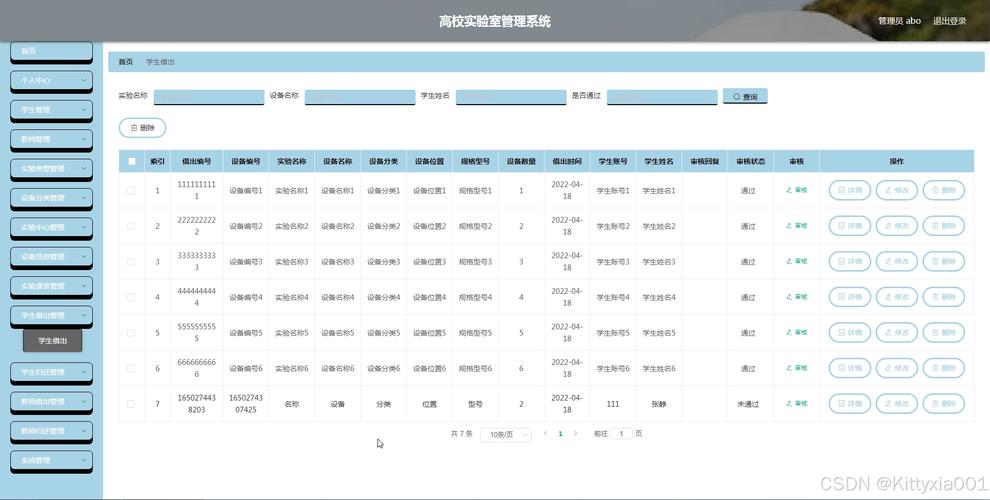Image resolution: width=990 pixels, height=500 pixels.
Task: Focus the 设备名称 search field
Action: coord(360,97)
